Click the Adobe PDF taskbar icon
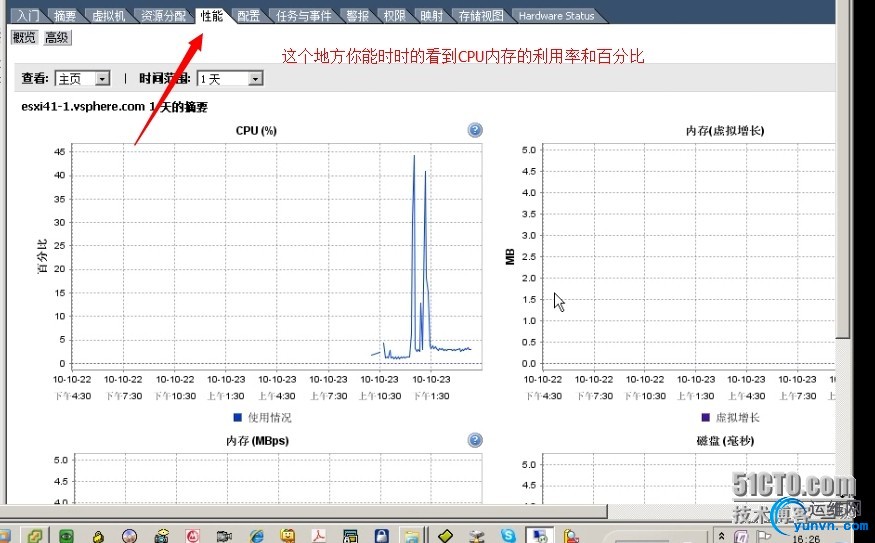Image resolution: width=875 pixels, height=543 pixels. coord(319,536)
